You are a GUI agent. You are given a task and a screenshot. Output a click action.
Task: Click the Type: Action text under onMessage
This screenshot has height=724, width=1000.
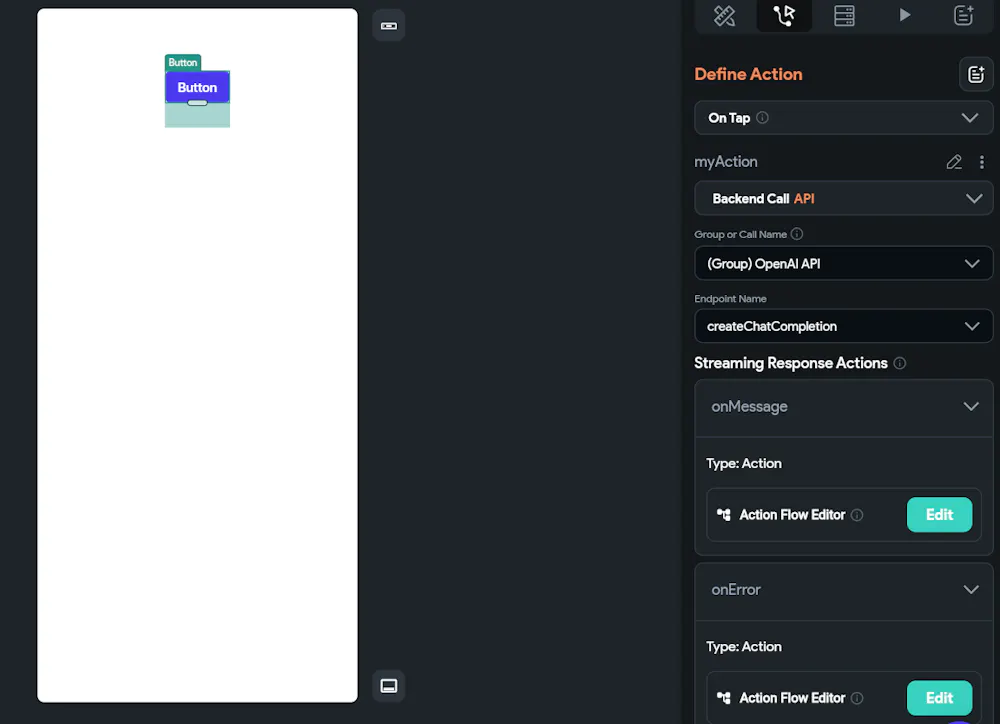[744, 464]
